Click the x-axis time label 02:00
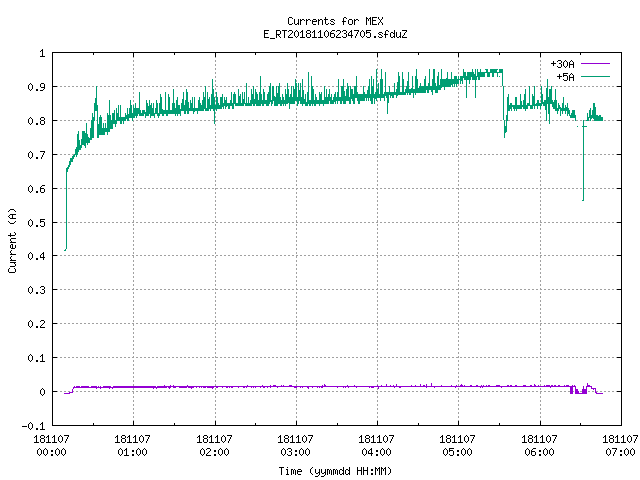 coord(214,452)
